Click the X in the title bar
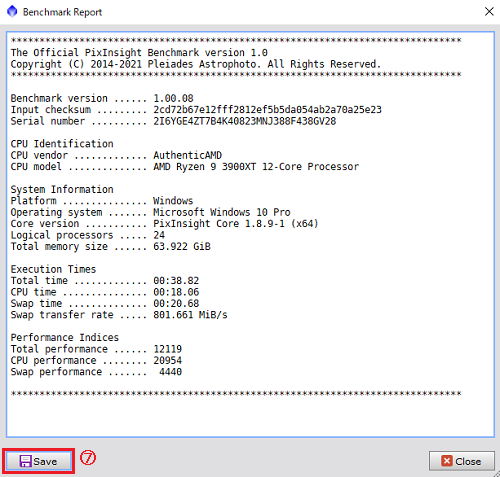Viewport: 500px width, 477px height. pos(489,12)
